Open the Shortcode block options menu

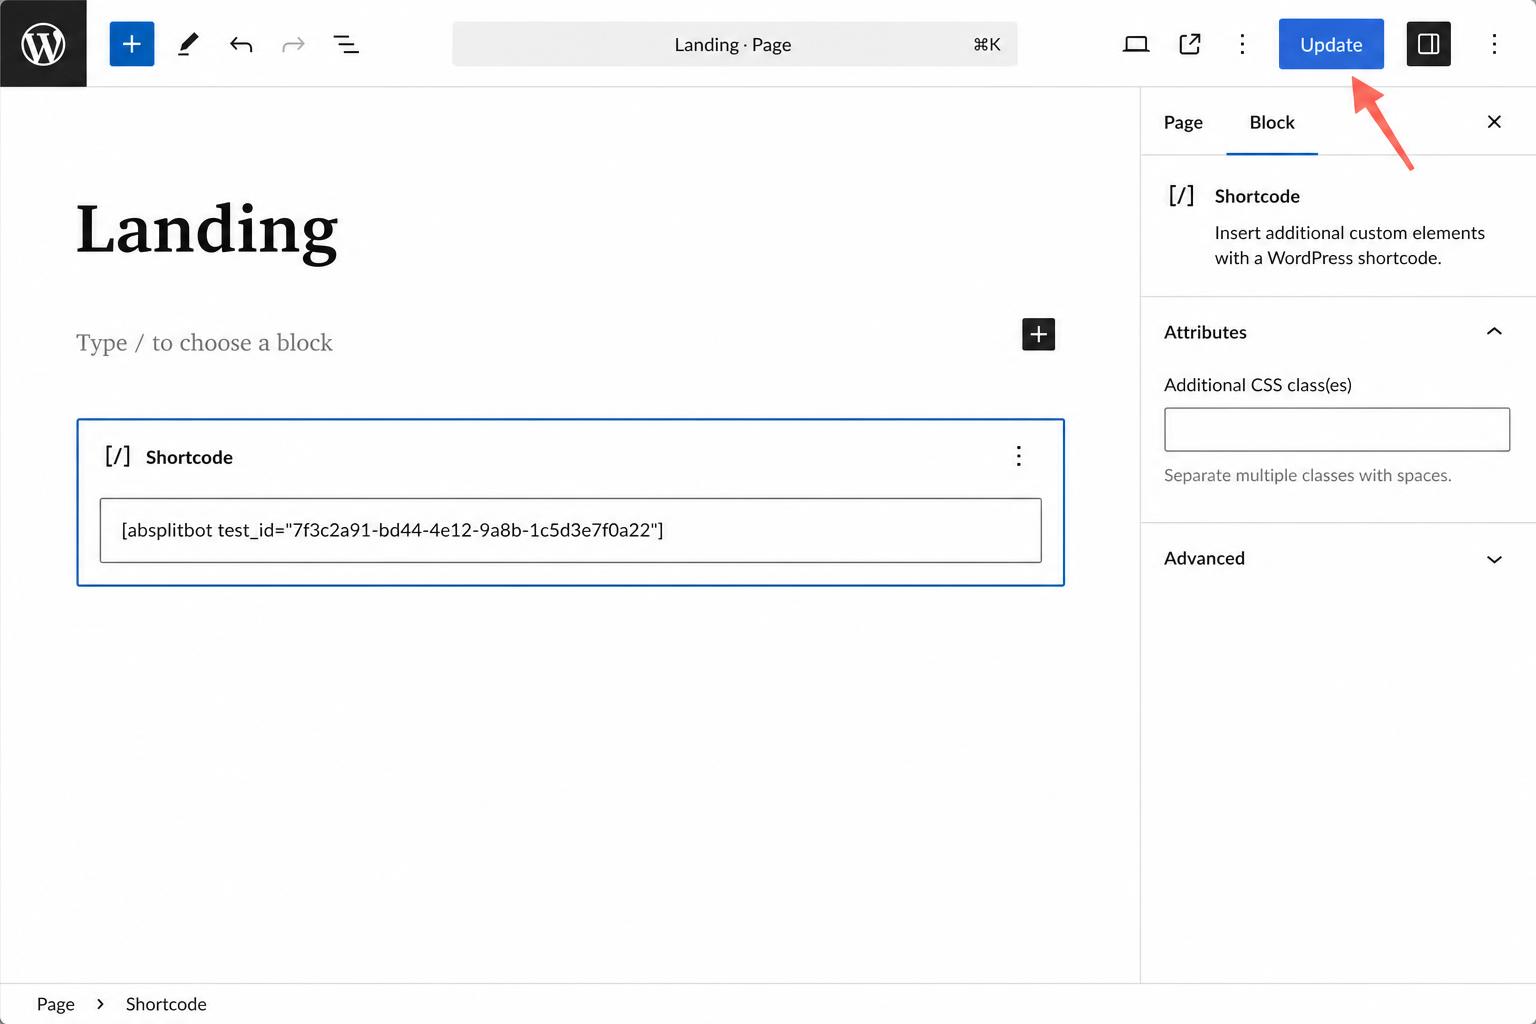click(1019, 456)
